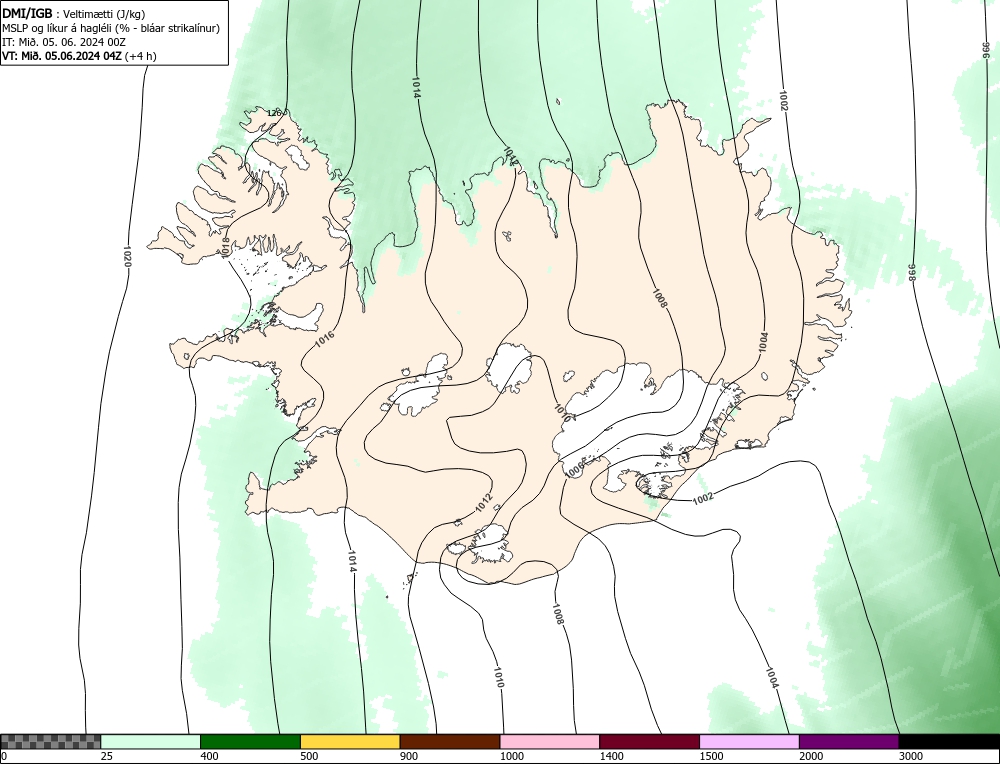The height and width of the screenshot is (764, 1000).
Task: Click the legend value 500
Action: [x=309, y=756]
